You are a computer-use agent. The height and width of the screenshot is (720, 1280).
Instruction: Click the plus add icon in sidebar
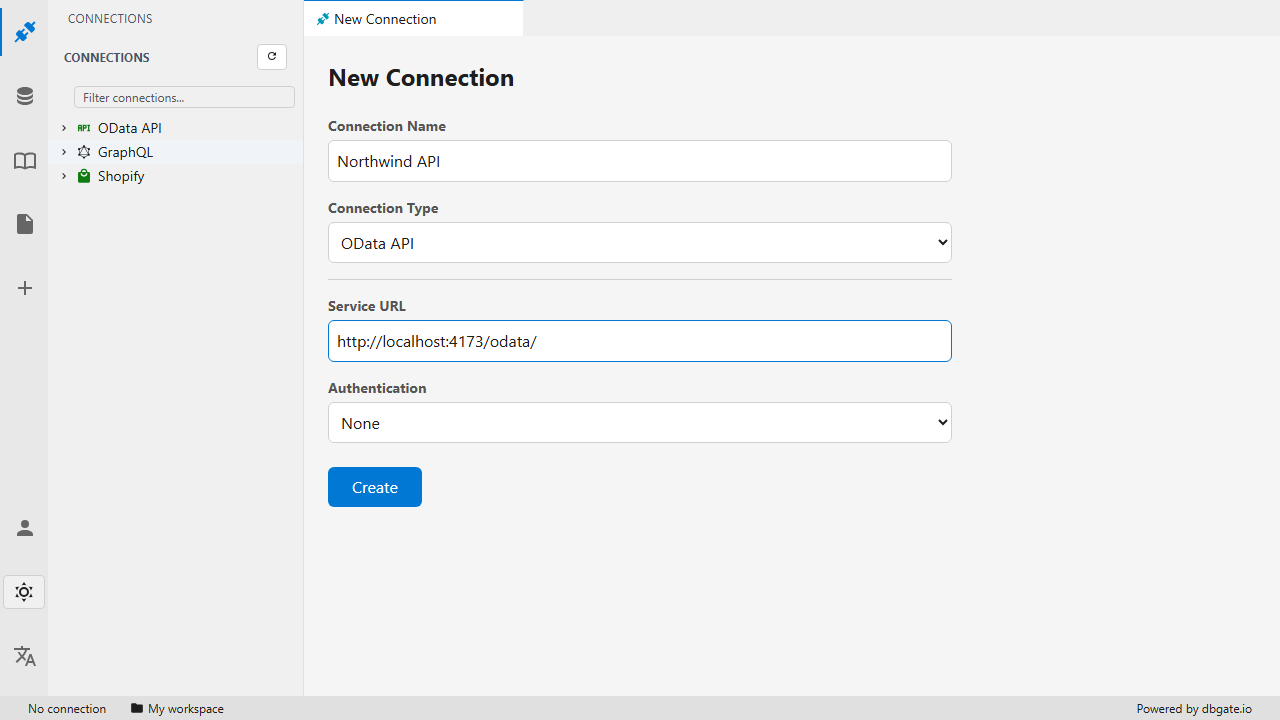coord(25,288)
